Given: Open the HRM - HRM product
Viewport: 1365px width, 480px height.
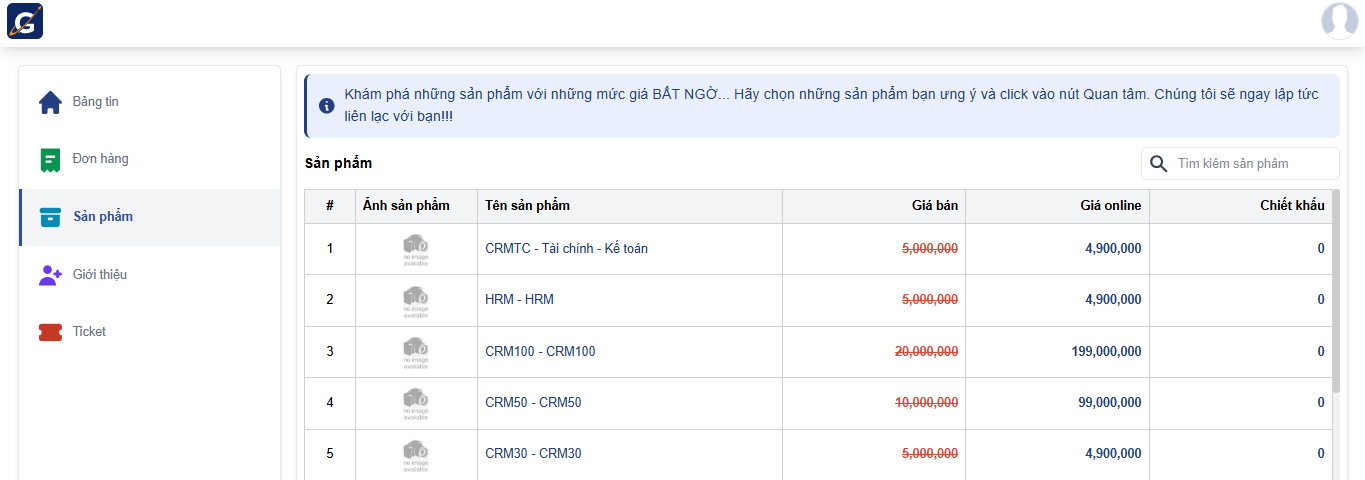Looking at the screenshot, I should pos(519,299).
